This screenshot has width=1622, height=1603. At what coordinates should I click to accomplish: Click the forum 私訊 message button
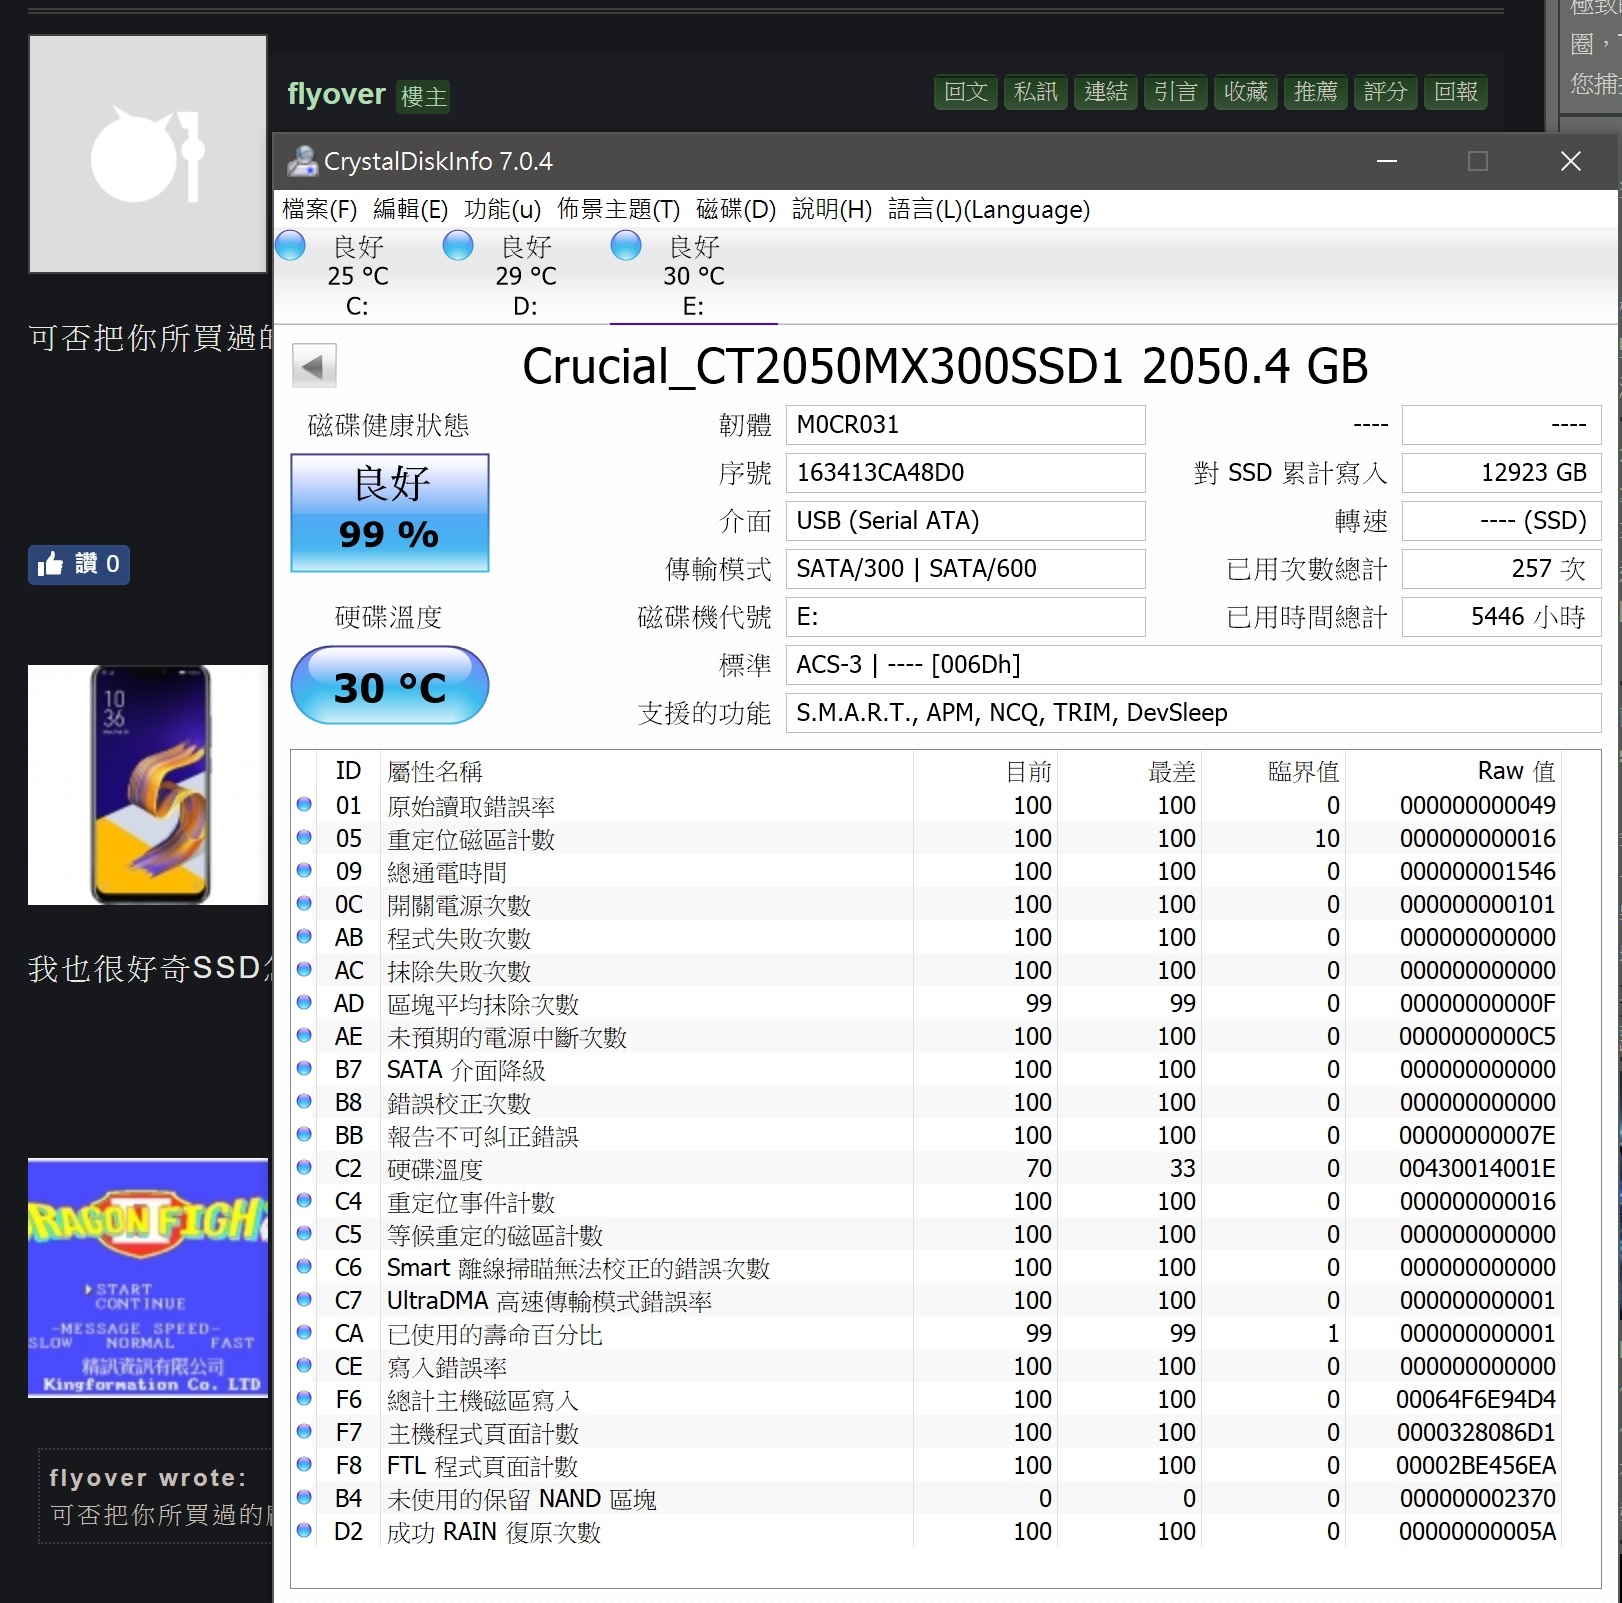1035,92
